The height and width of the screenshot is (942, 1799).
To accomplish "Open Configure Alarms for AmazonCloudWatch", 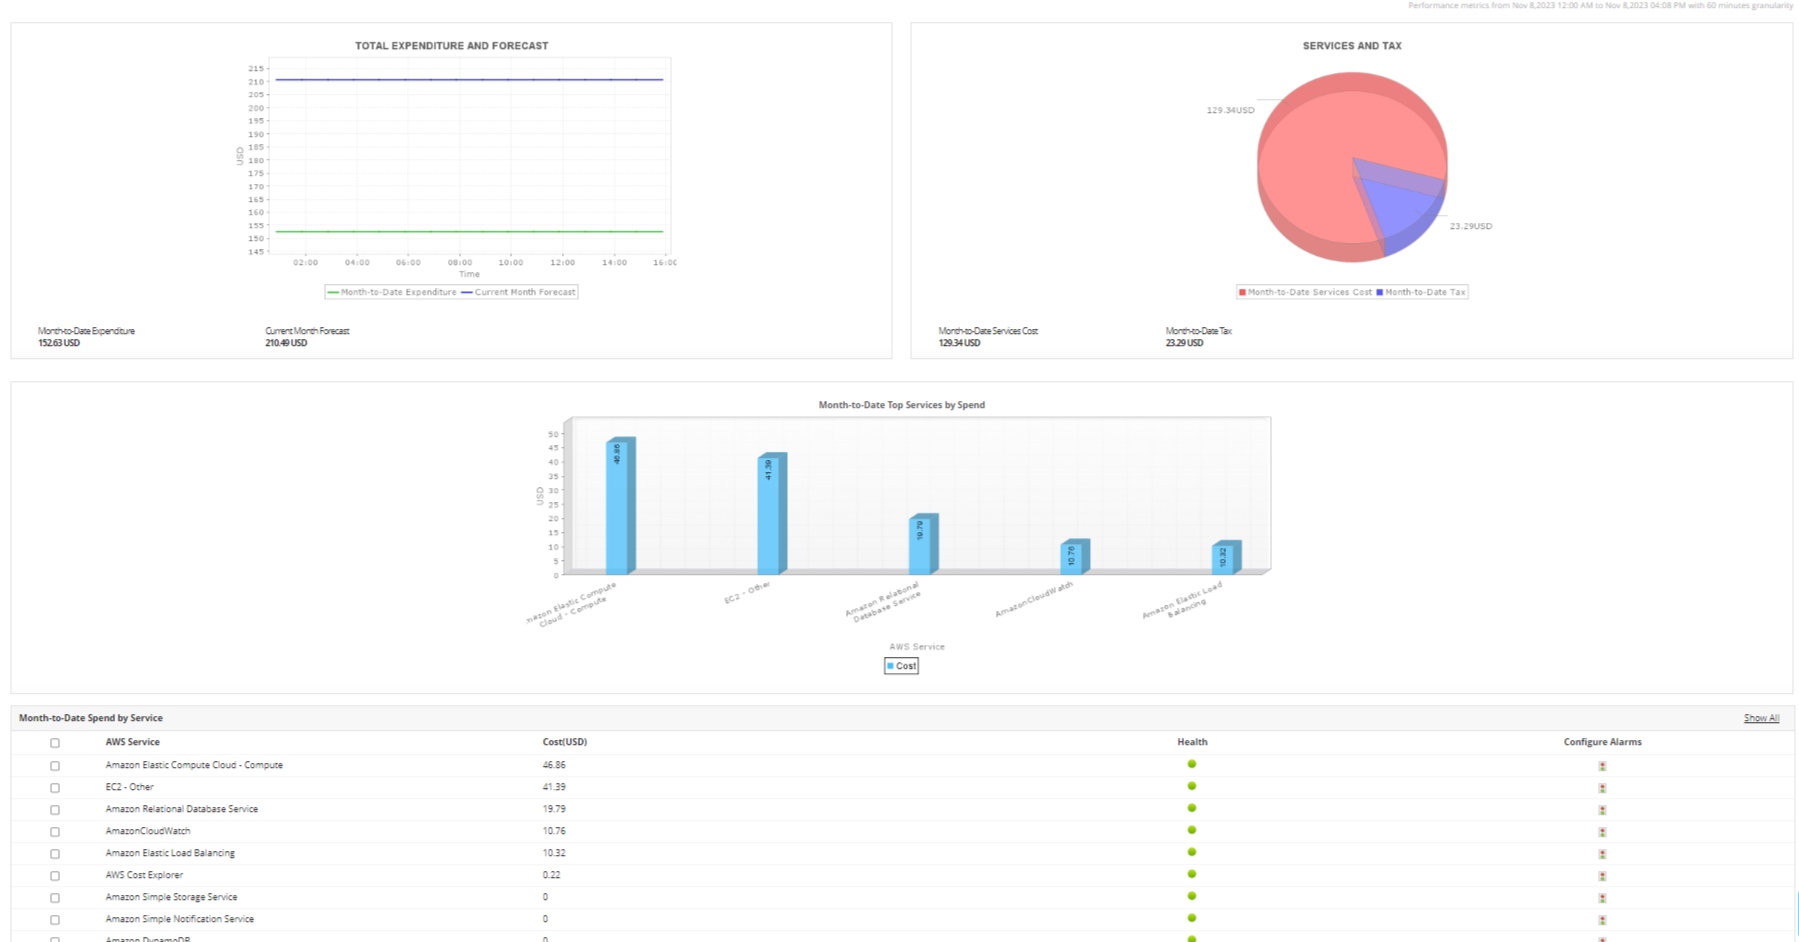I will [x=1602, y=831].
